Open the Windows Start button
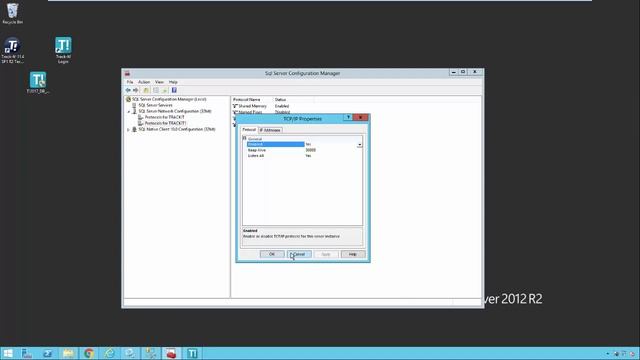The height and width of the screenshot is (360, 640). 8,353
